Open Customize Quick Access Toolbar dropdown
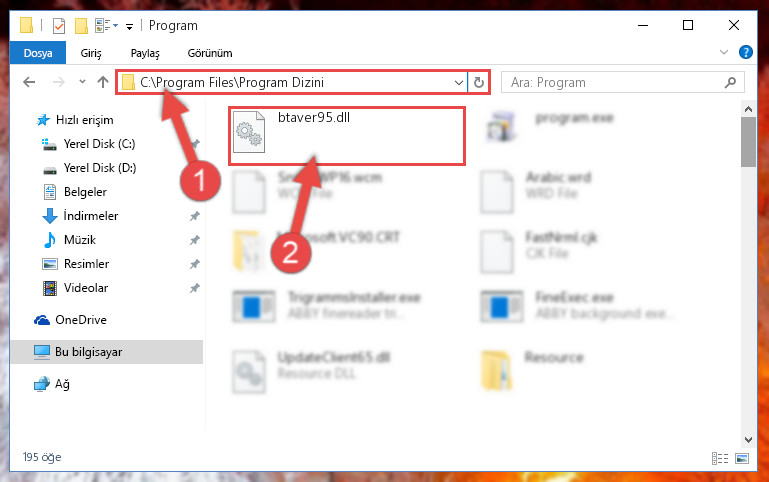This screenshot has height=482, width=769. (x=129, y=26)
